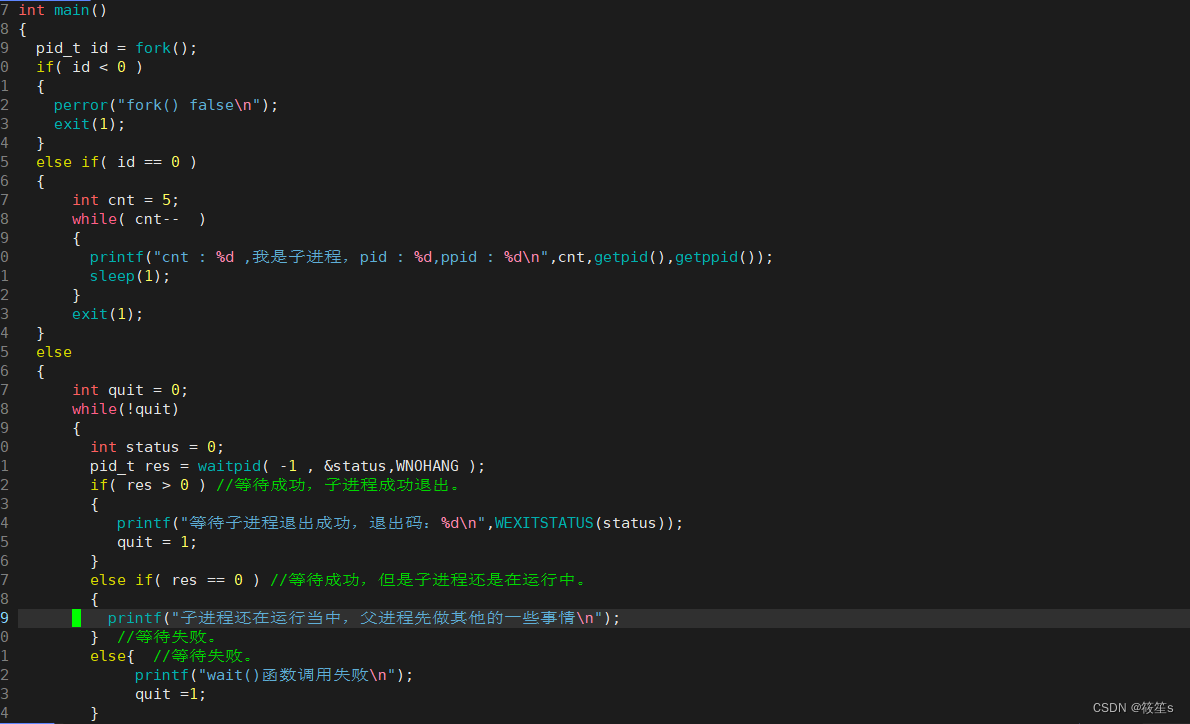Click 'else if( id == 0 )' line
This screenshot has height=724, width=1190.
click(x=116, y=162)
